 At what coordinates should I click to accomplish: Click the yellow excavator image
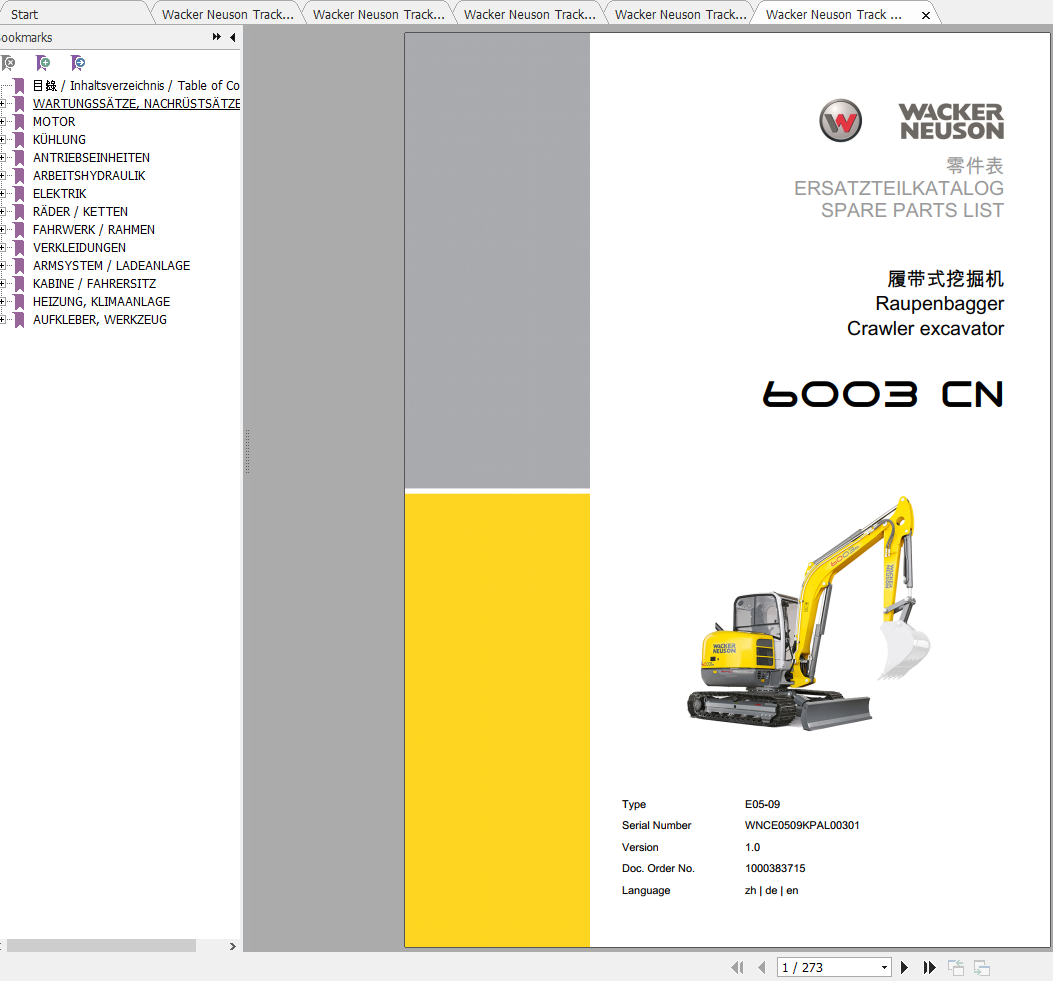(x=809, y=613)
